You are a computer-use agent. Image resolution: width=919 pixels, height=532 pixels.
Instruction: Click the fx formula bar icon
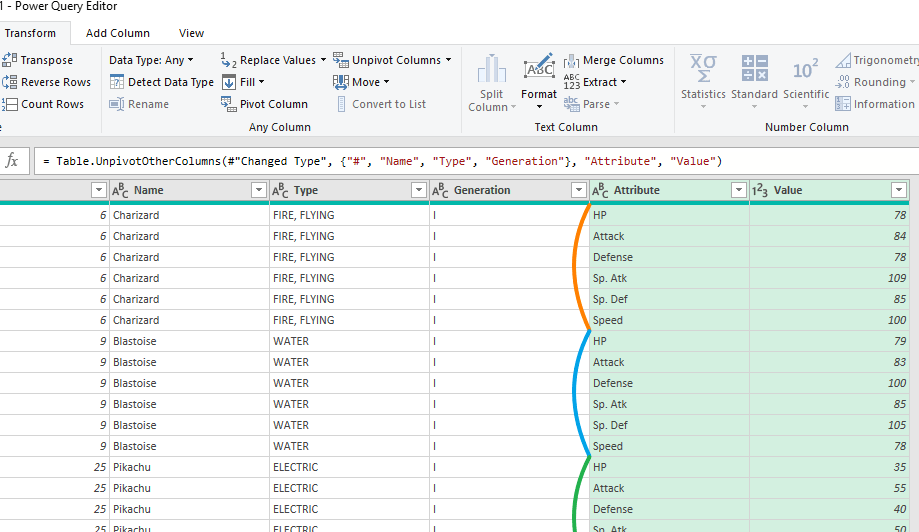12,161
